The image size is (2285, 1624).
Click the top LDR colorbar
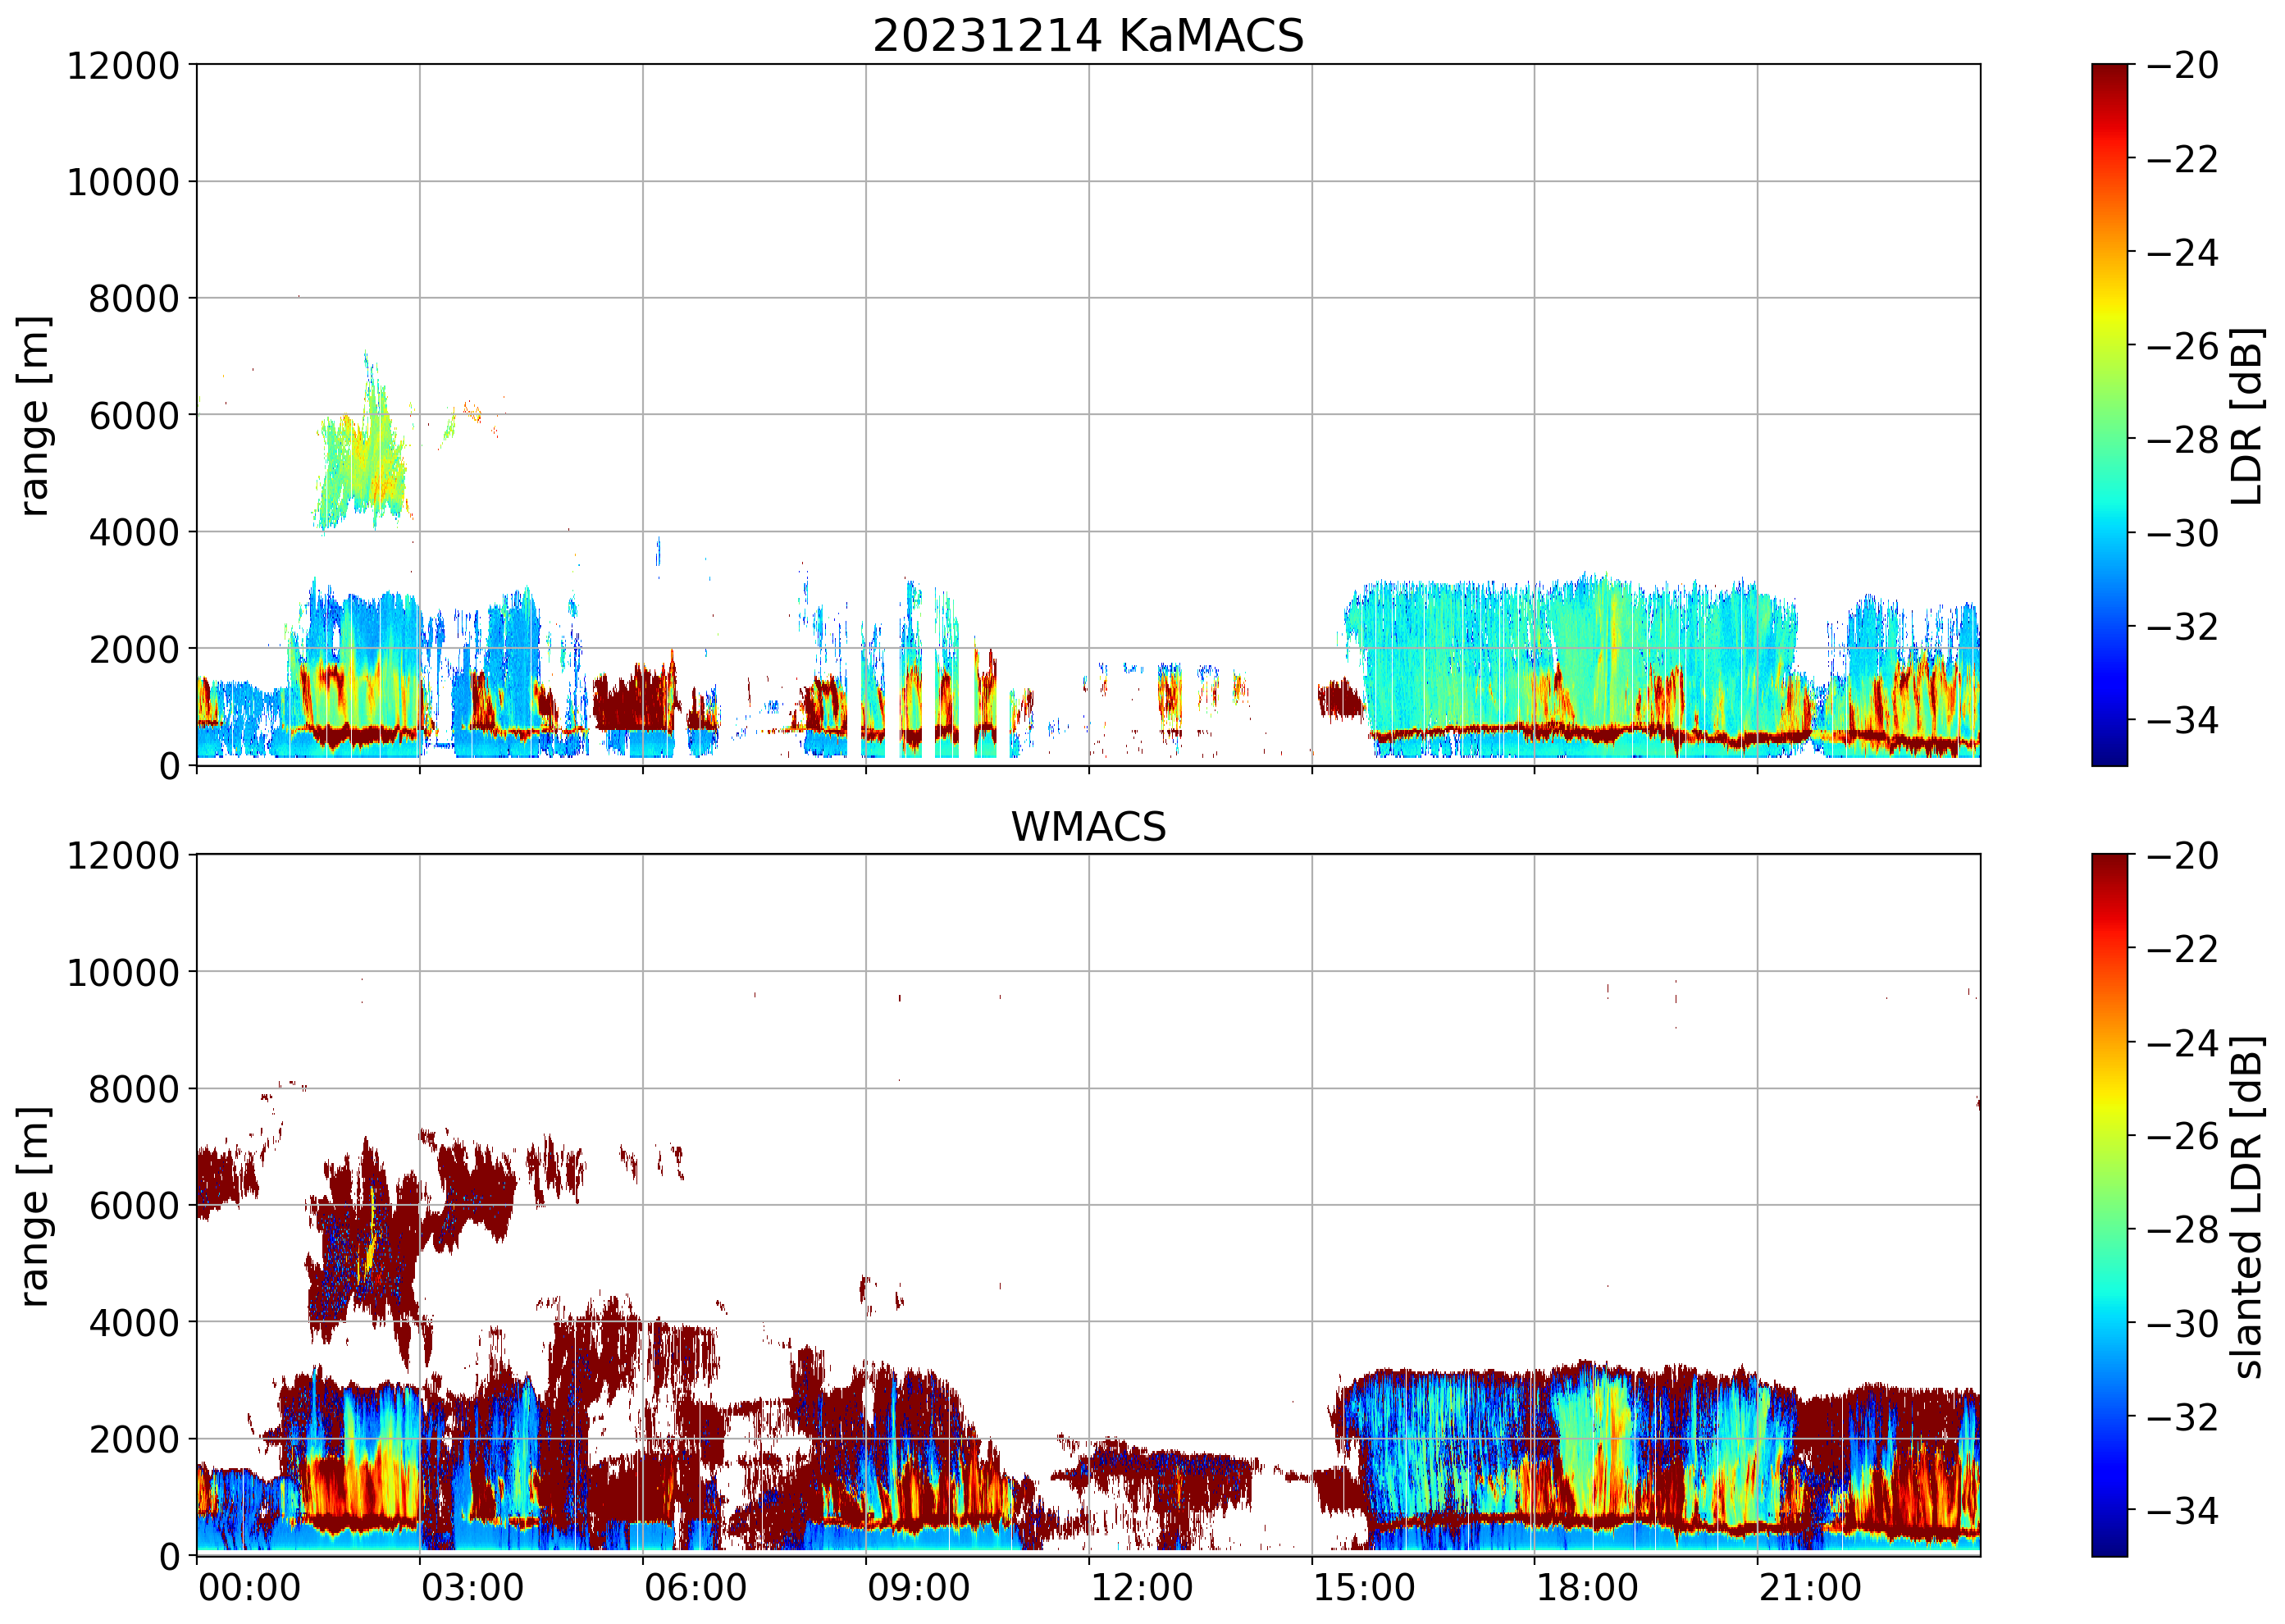(x=2109, y=415)
